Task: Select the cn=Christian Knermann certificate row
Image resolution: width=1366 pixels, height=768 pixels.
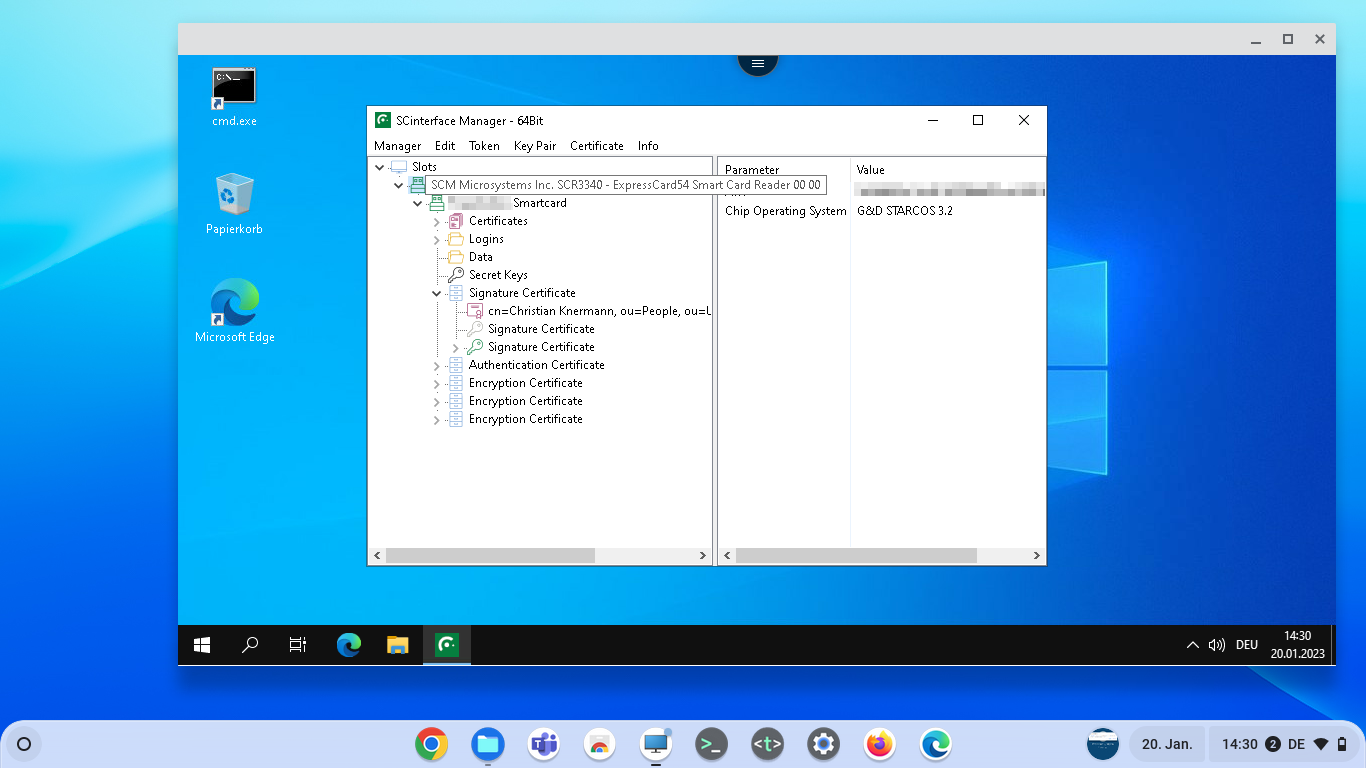Action: pos(599,311)
